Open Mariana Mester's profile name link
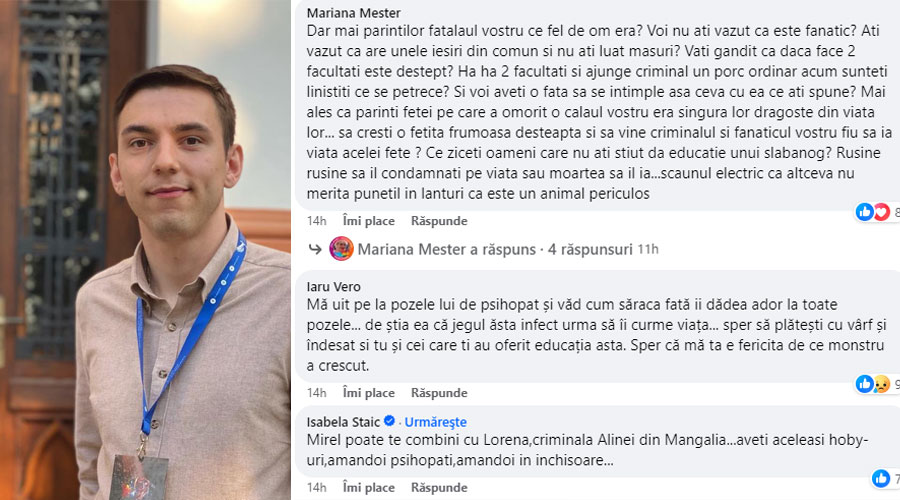Viewport: 900px width, 500px height. (354, 13)
